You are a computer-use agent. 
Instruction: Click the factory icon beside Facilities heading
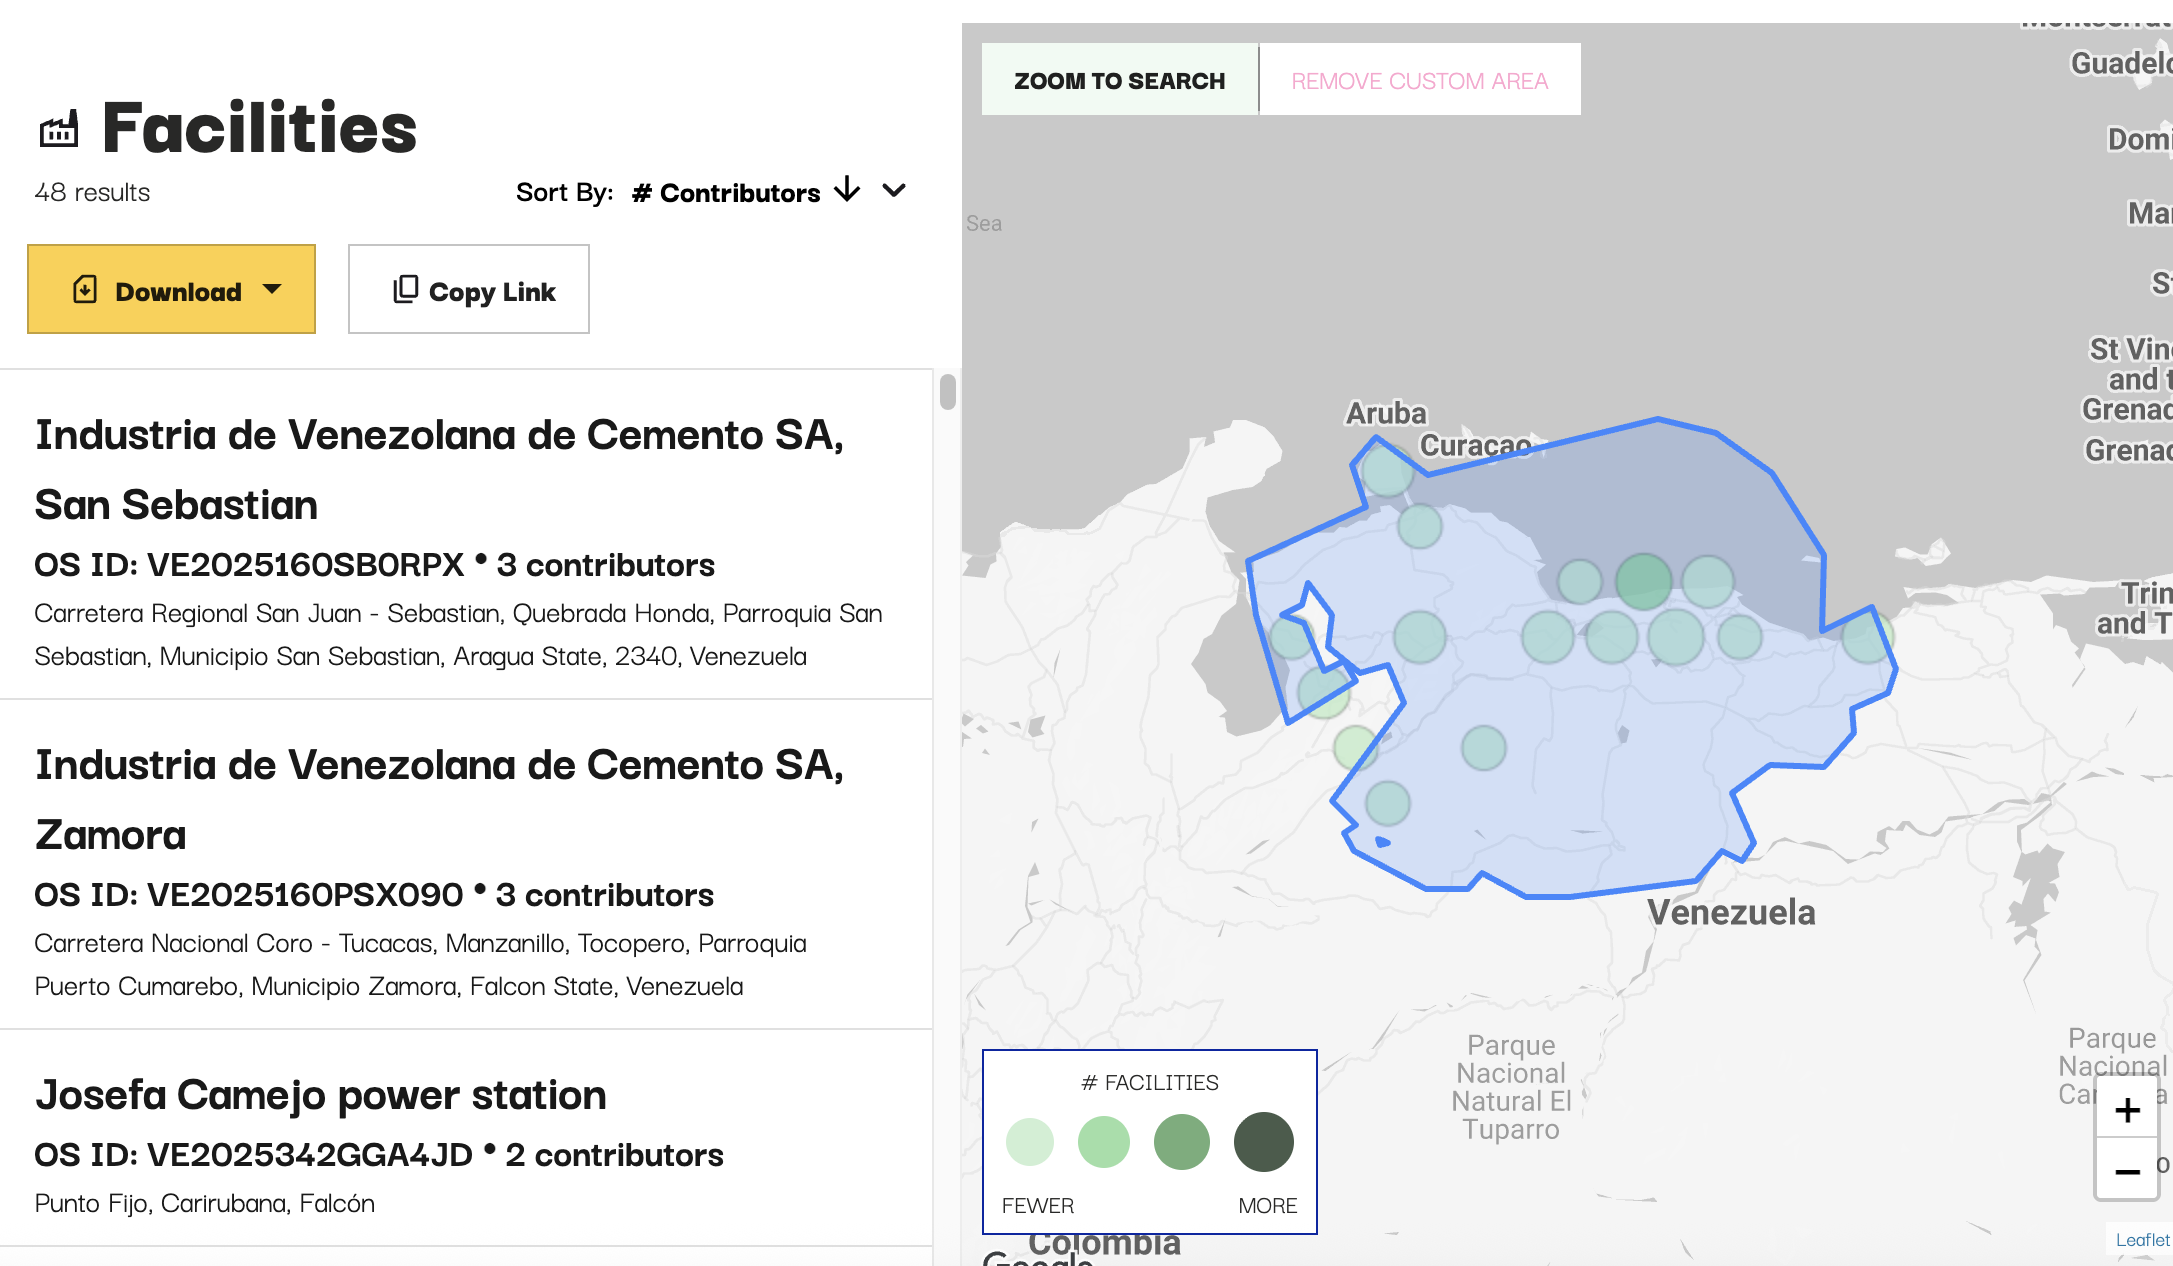tap(59, 130)
